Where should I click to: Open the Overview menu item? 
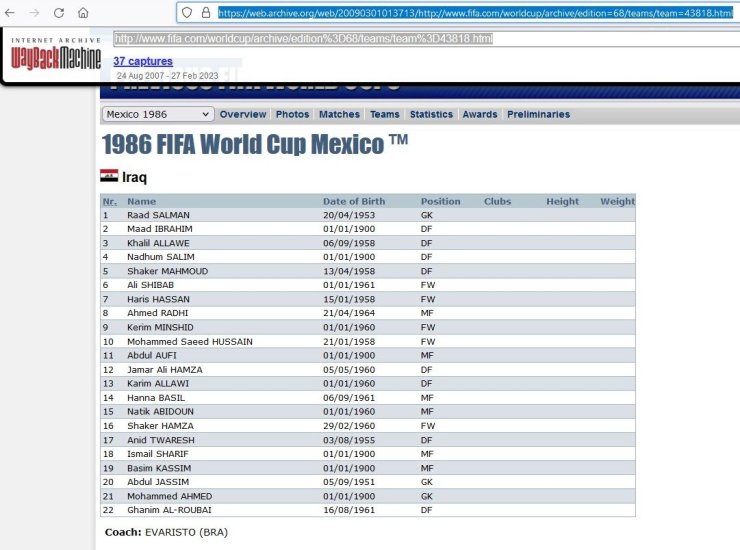[x=243, y=114]
